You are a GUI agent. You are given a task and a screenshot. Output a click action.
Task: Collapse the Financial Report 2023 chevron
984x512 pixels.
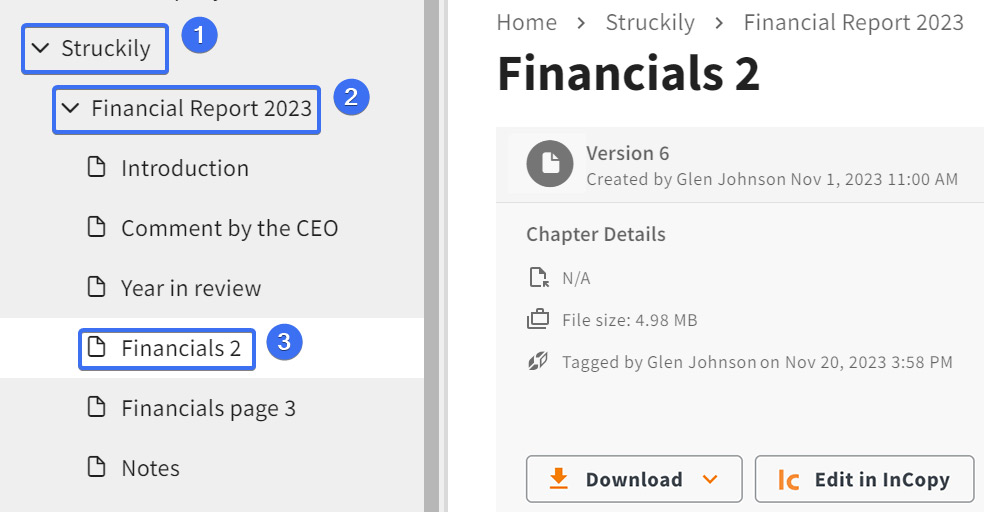click(x=70, y=108)
